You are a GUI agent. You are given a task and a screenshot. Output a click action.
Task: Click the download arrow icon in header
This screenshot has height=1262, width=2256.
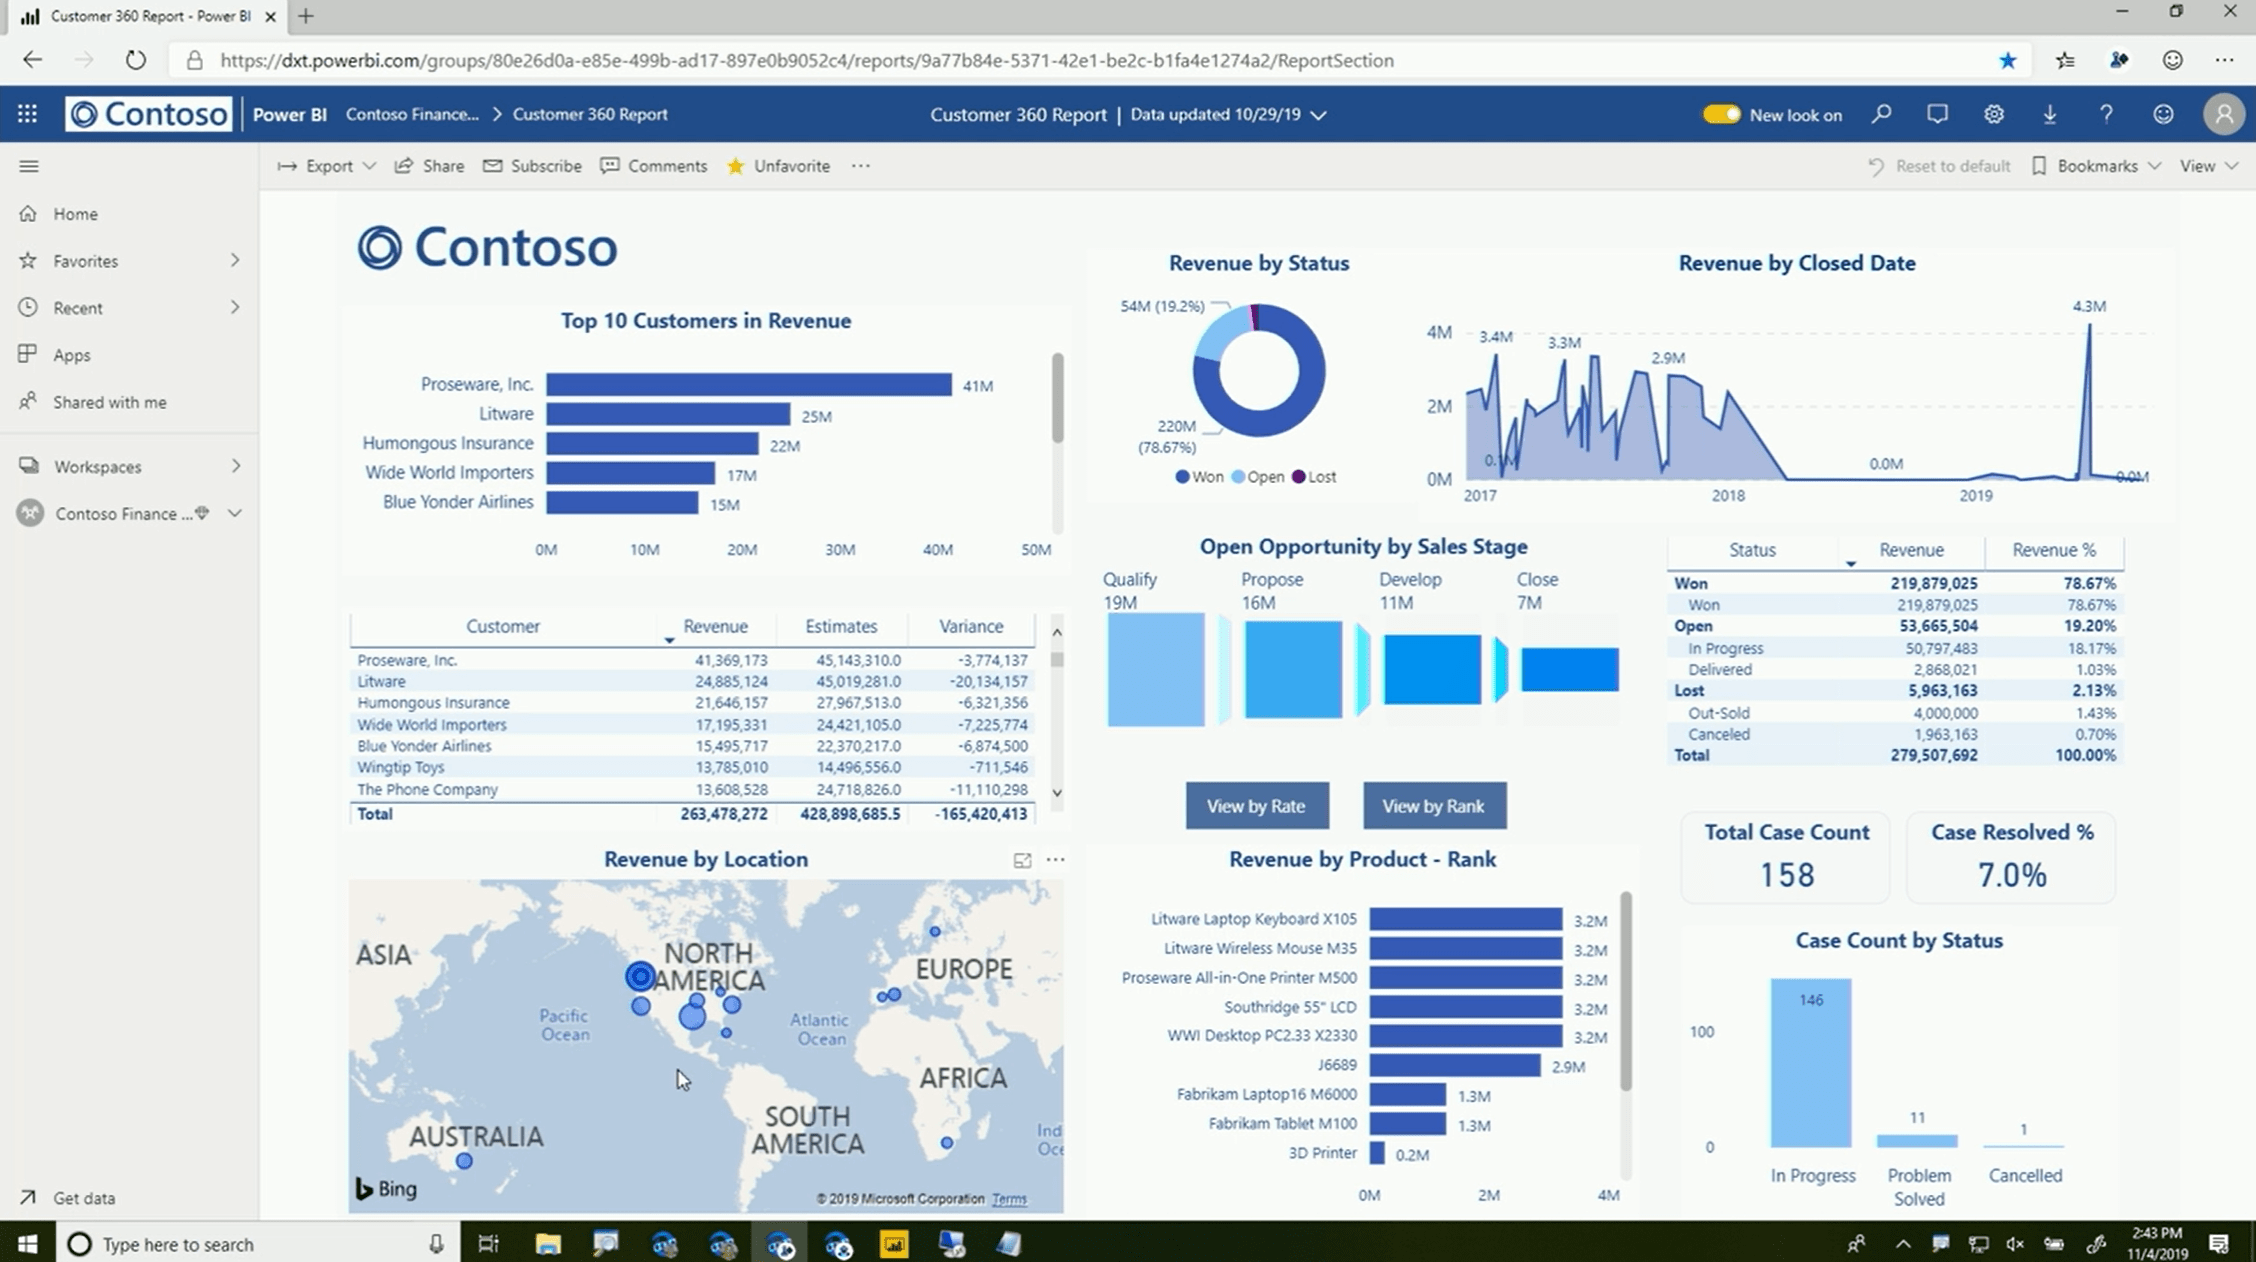(2049, 114)
